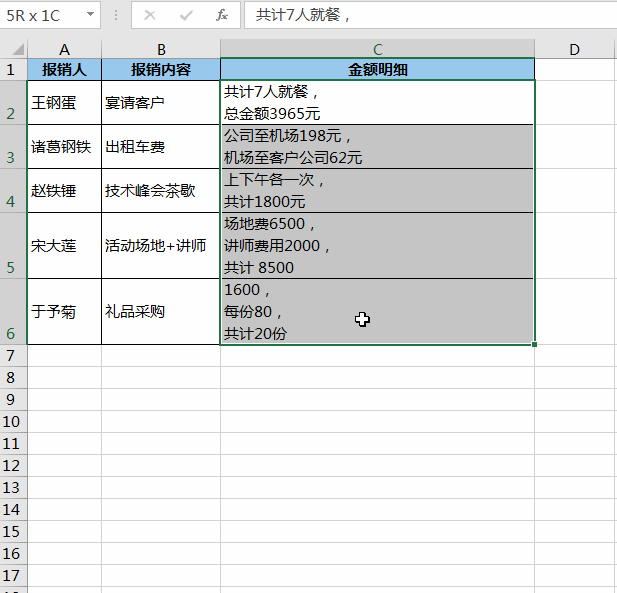Select column B header
Screen dimensions: 617x593
pyautogui.click(x=161, y=50)
